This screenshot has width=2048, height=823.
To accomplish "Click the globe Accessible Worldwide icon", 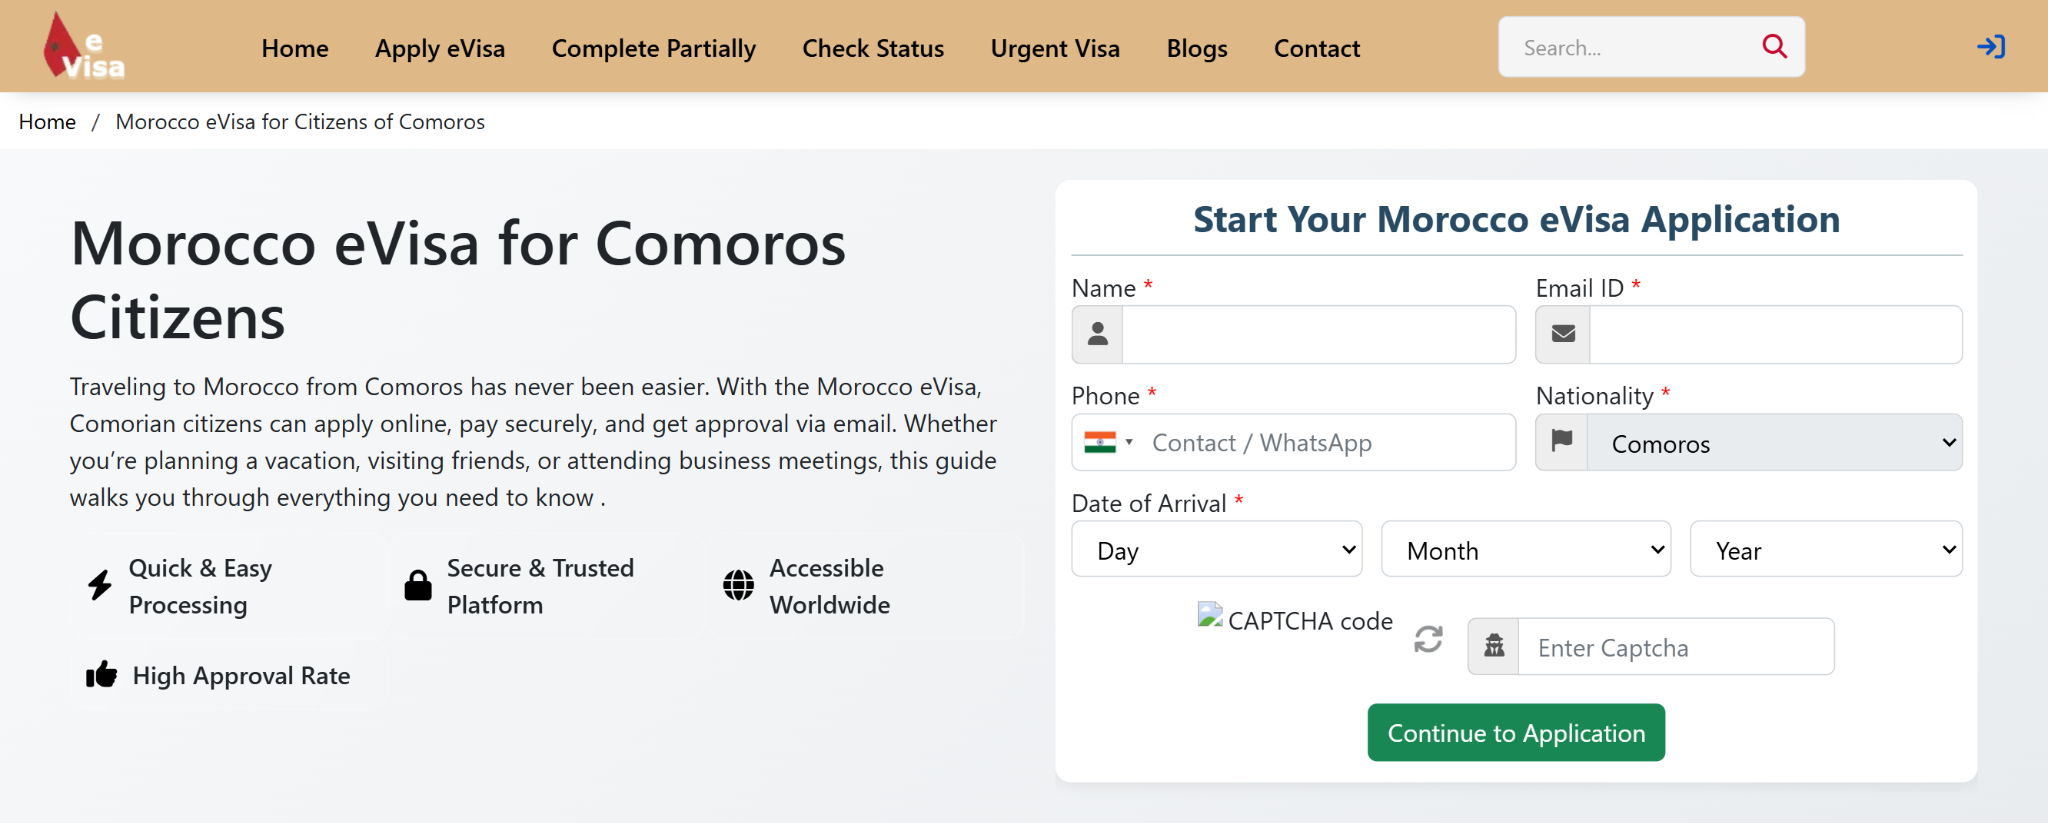I will (x=738, y=585).
